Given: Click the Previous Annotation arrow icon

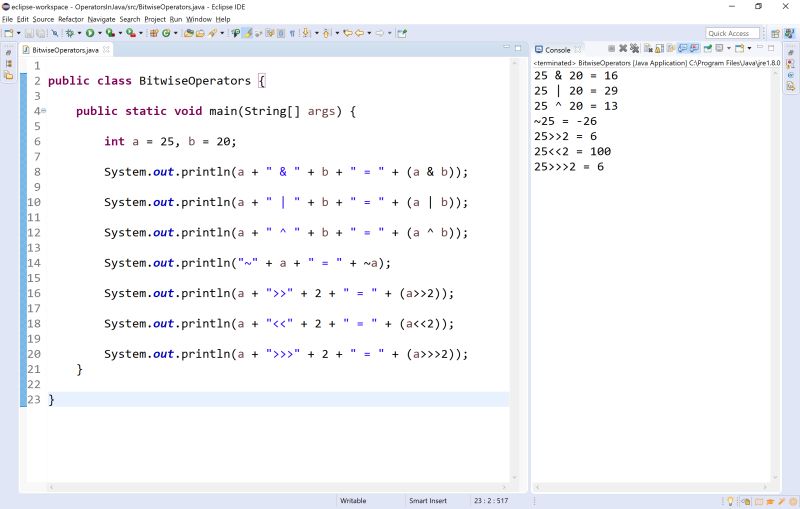Looking at the screenshot, I should point(327,33).
